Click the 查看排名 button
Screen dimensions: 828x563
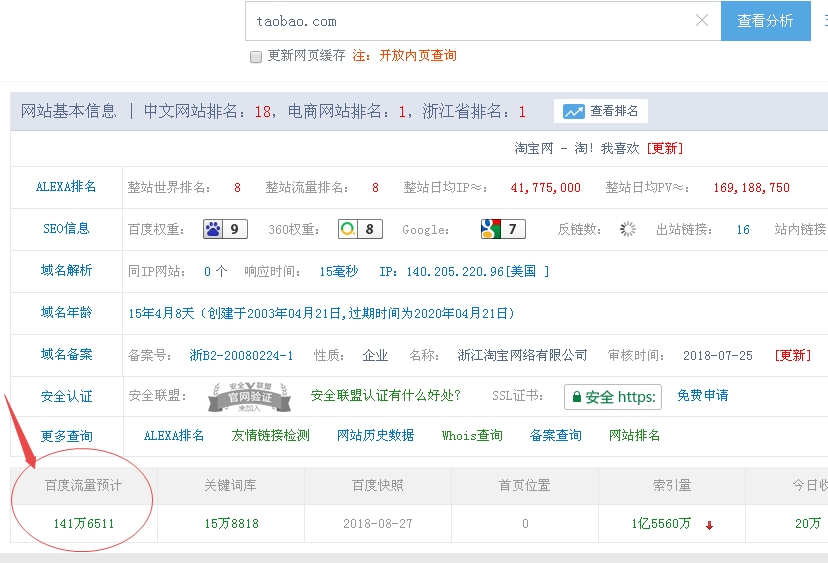coord(600,111)
